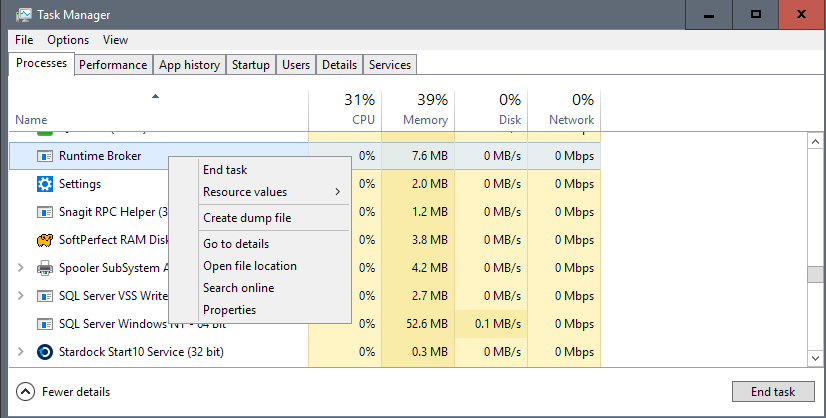
Task: Choose Properties in the context menu
Action: coord(274,310)
